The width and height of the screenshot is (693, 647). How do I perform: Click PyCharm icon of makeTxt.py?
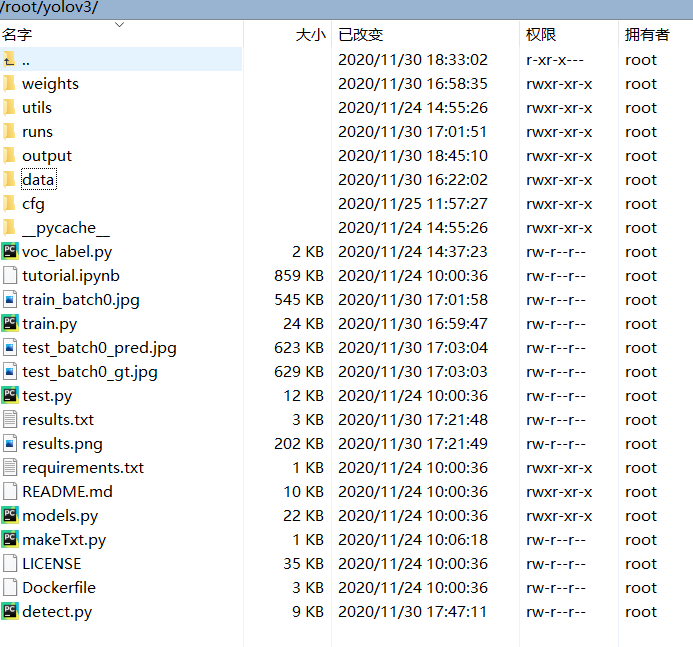coord(10,539)
